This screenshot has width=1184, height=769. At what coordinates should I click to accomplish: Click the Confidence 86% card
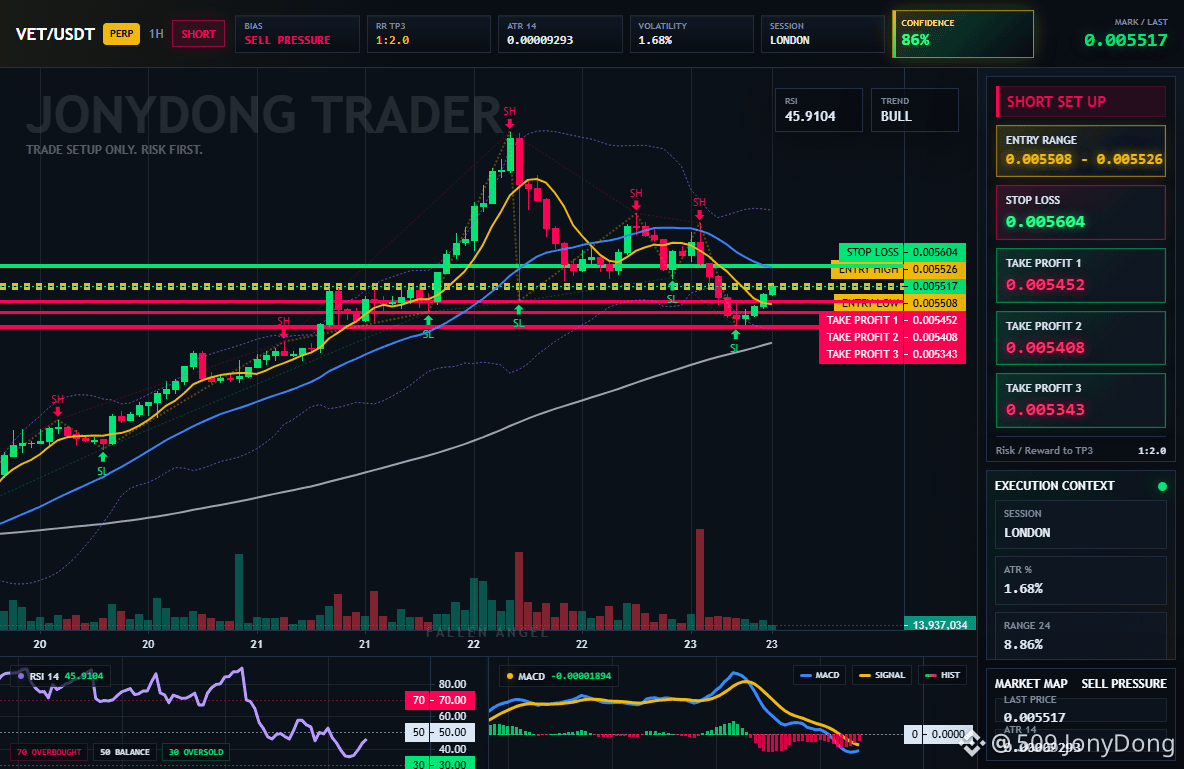[x=963, y=34]
